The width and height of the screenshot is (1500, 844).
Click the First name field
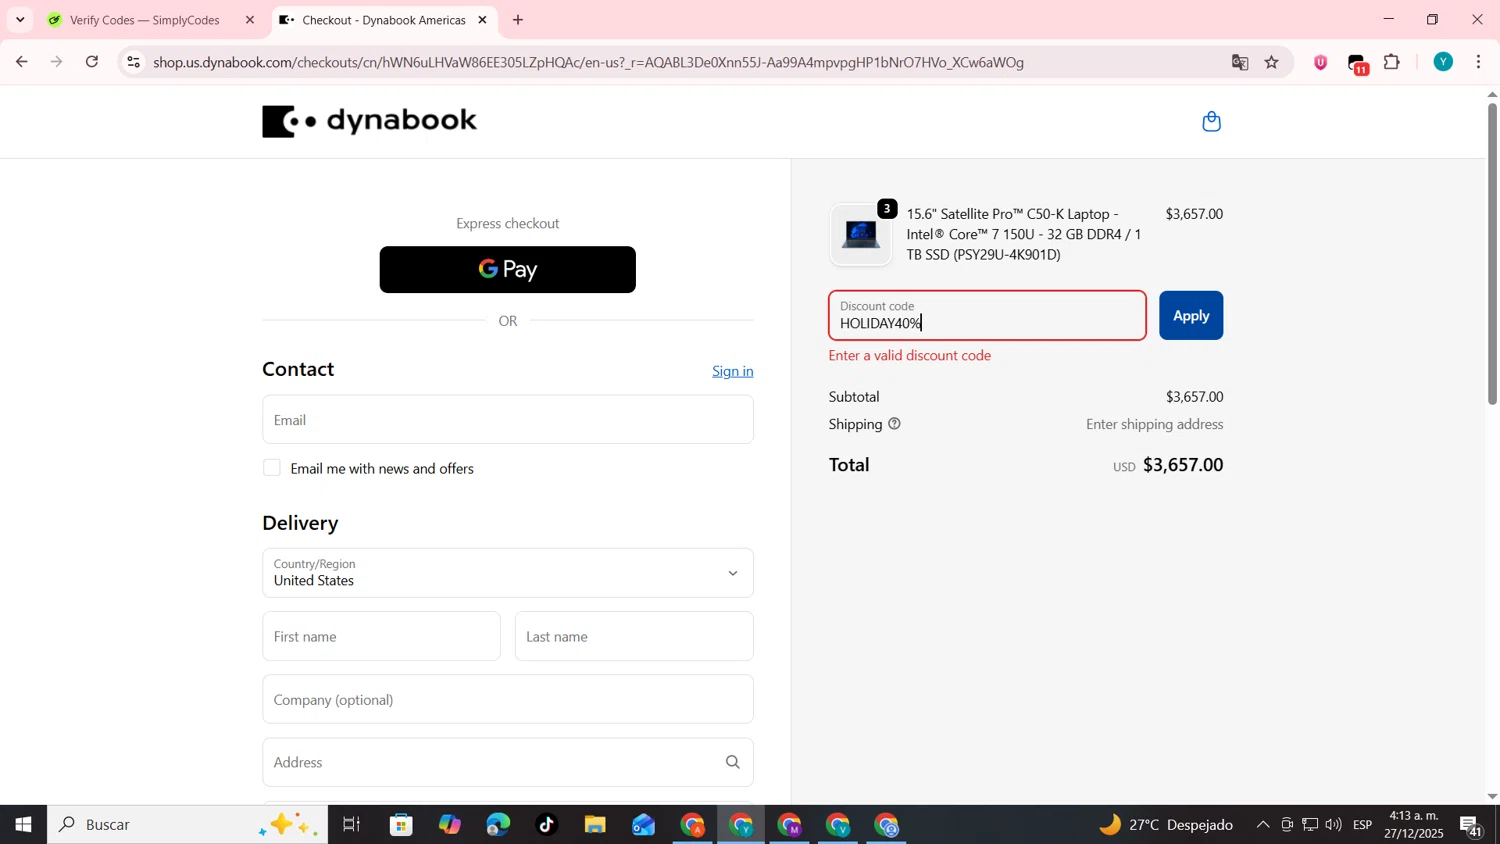coord(382,637)
